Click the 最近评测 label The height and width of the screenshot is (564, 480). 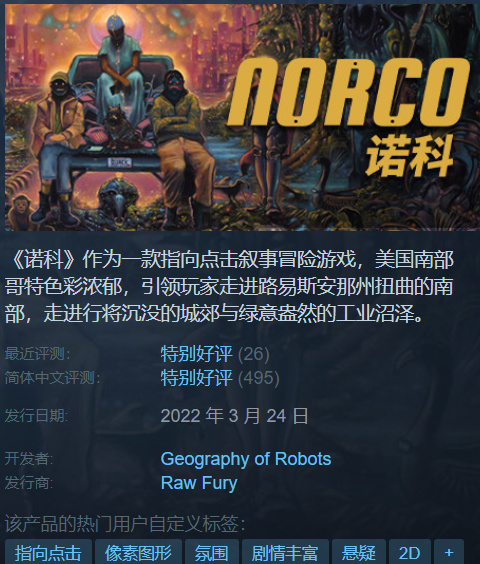point(37,354)
